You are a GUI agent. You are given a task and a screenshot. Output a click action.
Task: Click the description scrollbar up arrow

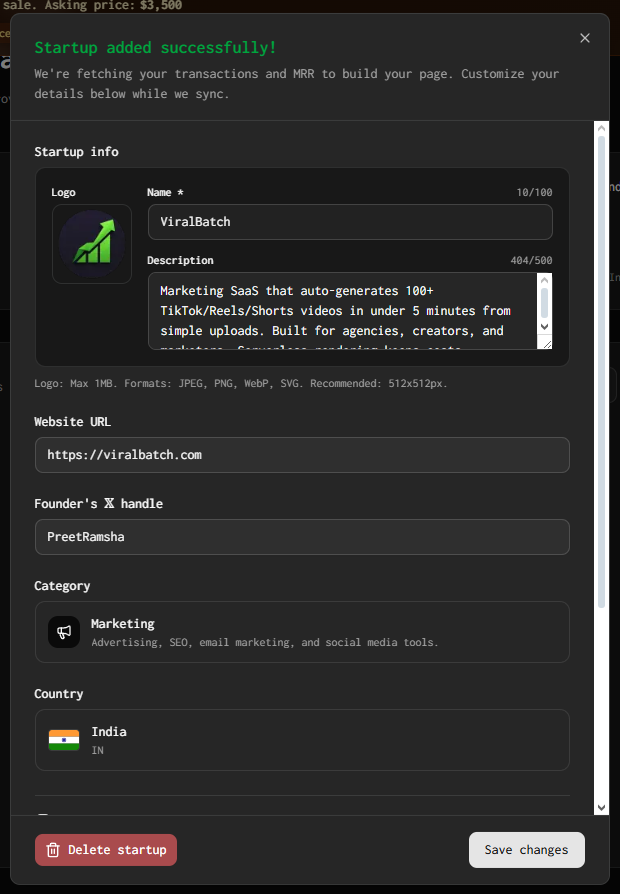click(x=545, y=280)
